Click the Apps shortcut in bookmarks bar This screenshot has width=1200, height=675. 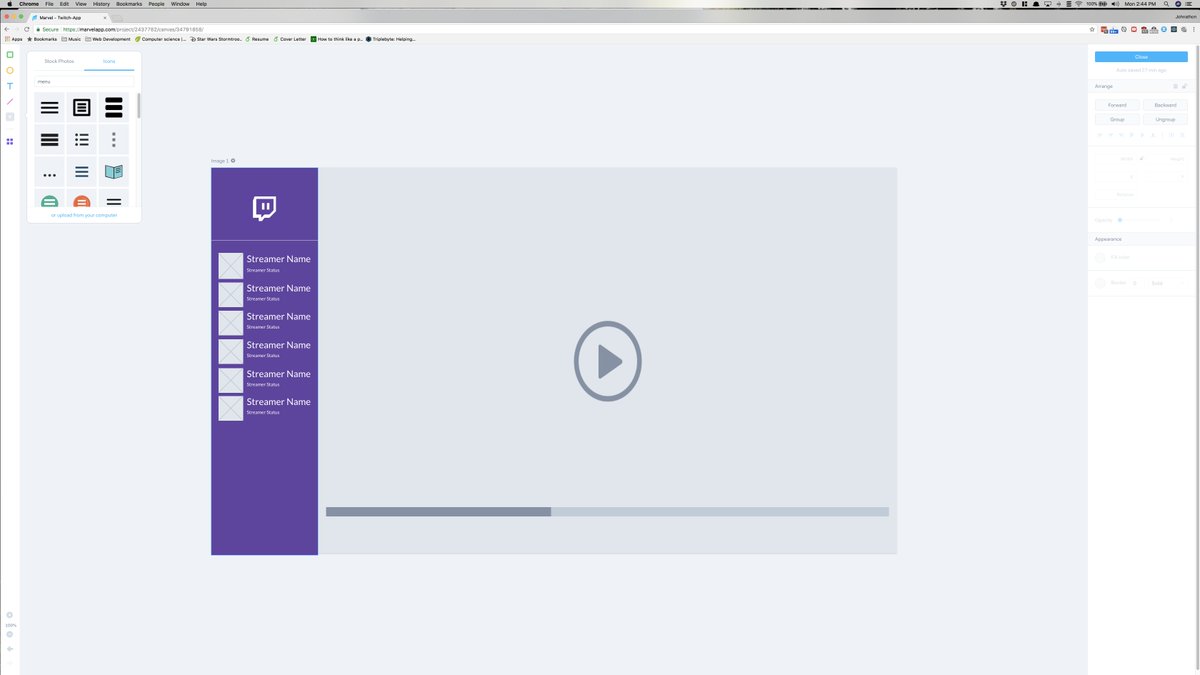coord(14,39)
